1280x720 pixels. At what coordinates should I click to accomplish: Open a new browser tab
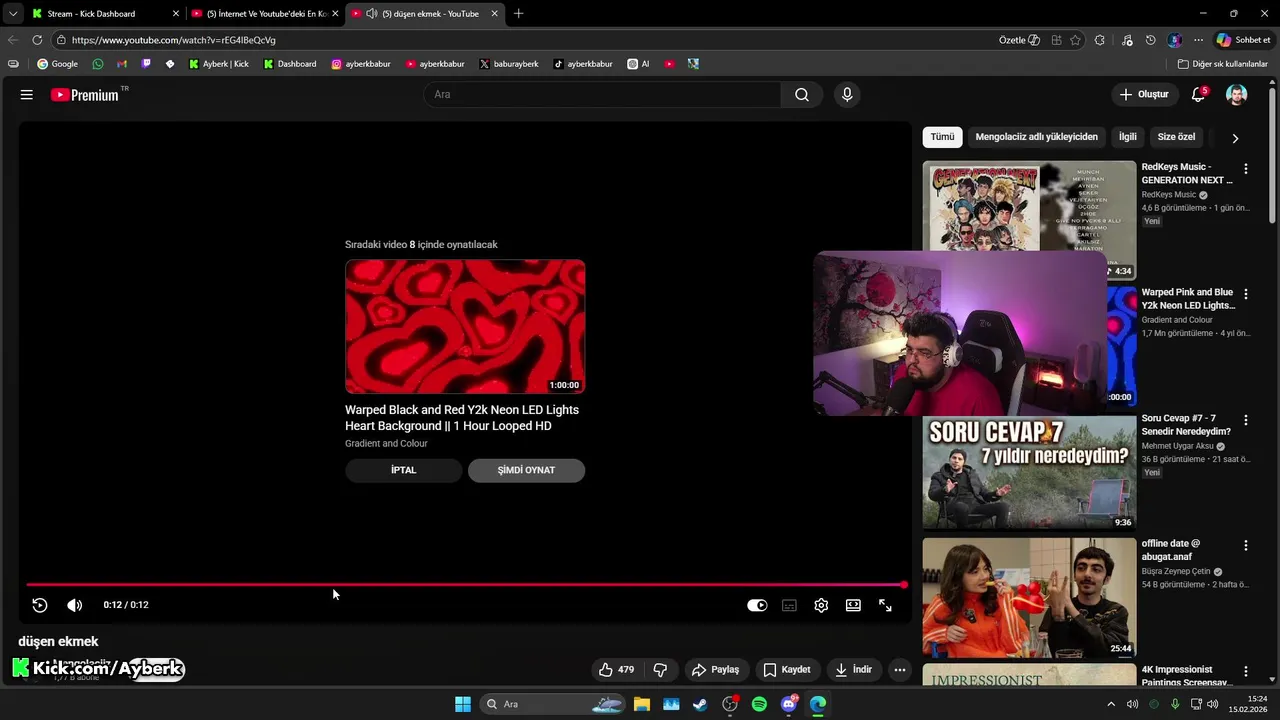point(518,14)
